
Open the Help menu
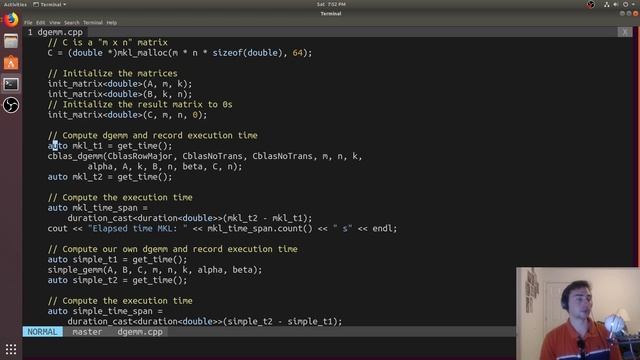111,23
